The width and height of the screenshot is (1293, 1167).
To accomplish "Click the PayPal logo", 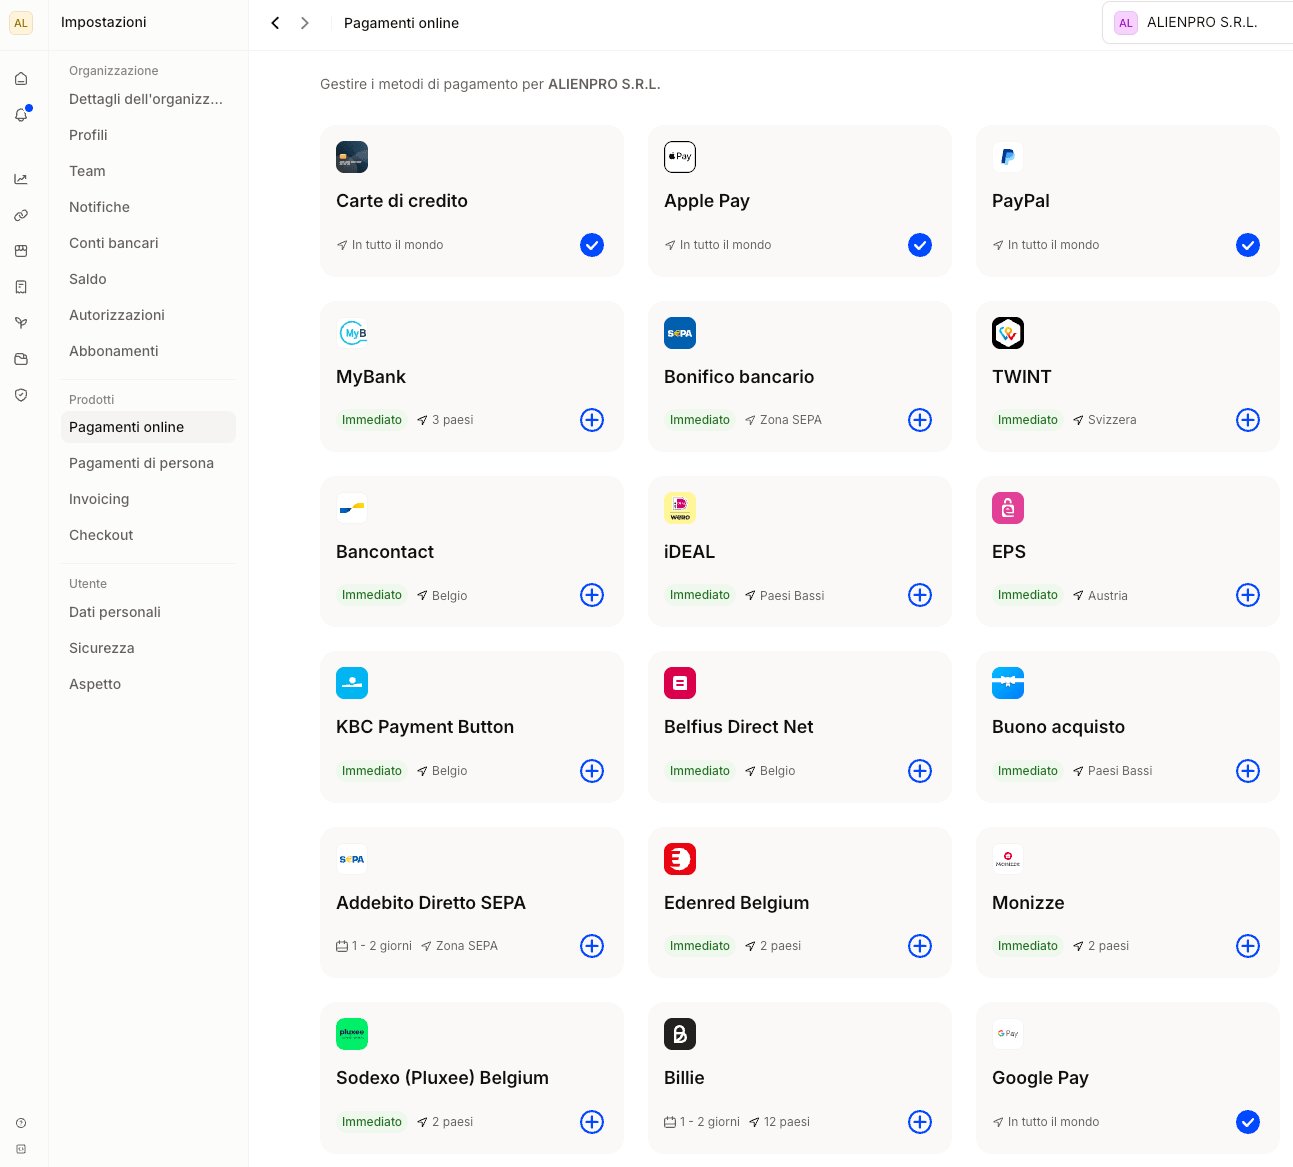I will 1008,157.
